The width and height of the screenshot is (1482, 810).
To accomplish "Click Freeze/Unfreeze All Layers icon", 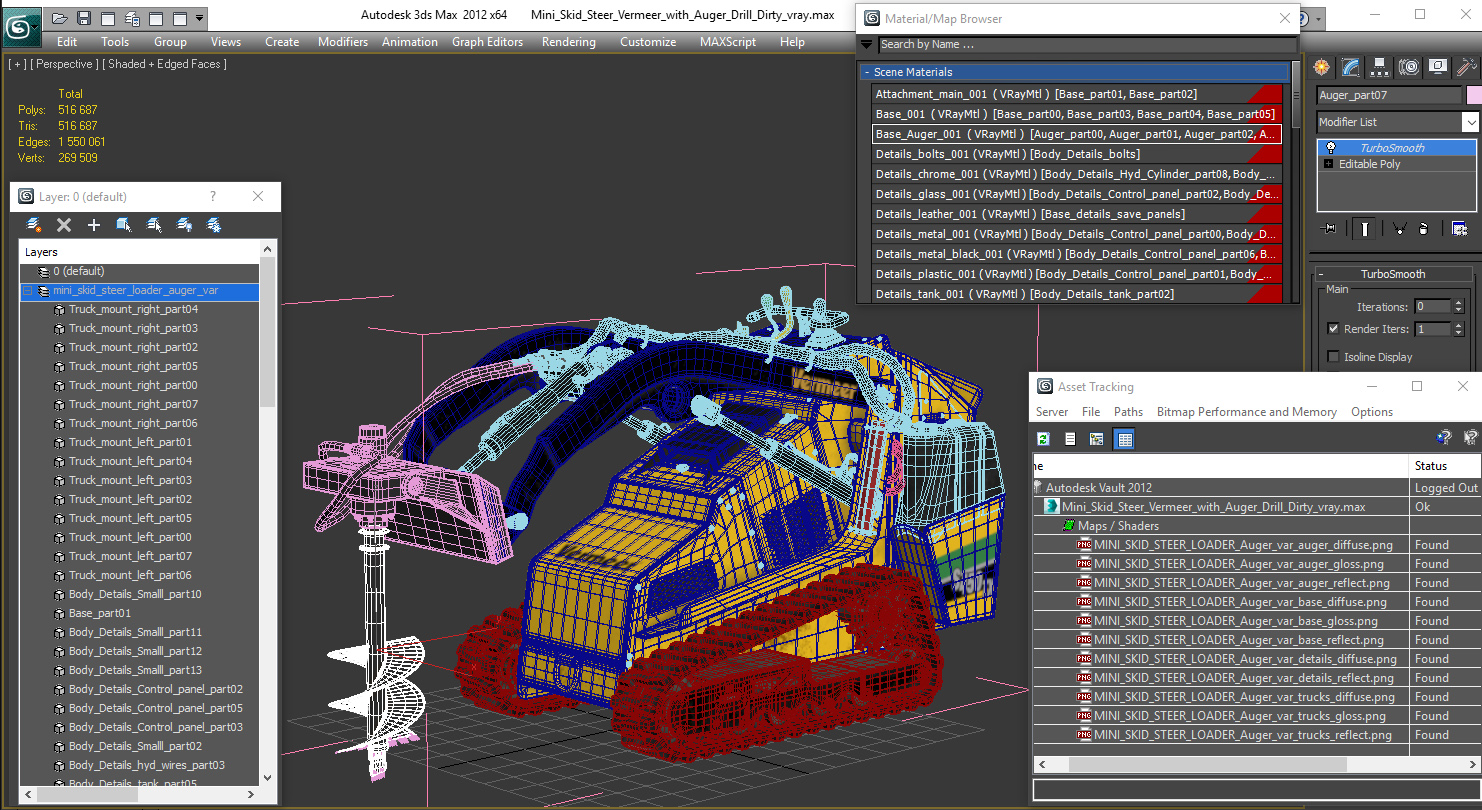I will (214, 225).
